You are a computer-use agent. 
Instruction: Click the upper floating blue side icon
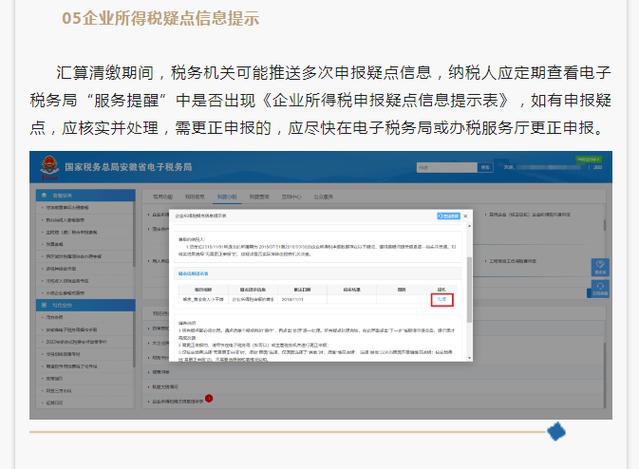600,268
